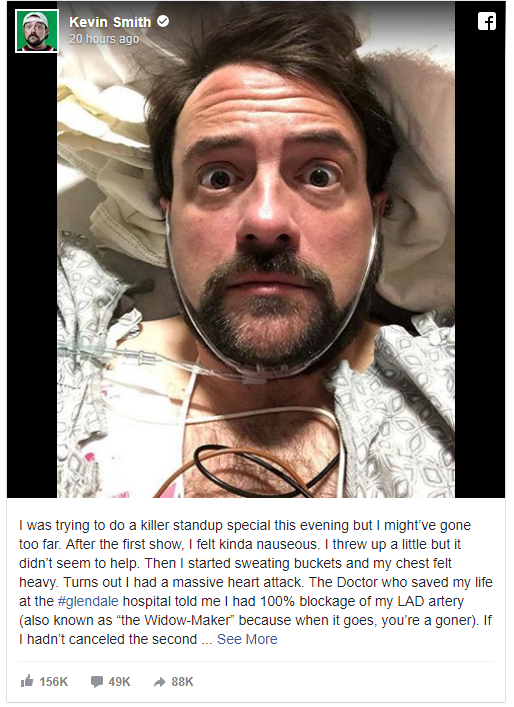
Task: Click the comment speech bubble icon
Action: 96,681
